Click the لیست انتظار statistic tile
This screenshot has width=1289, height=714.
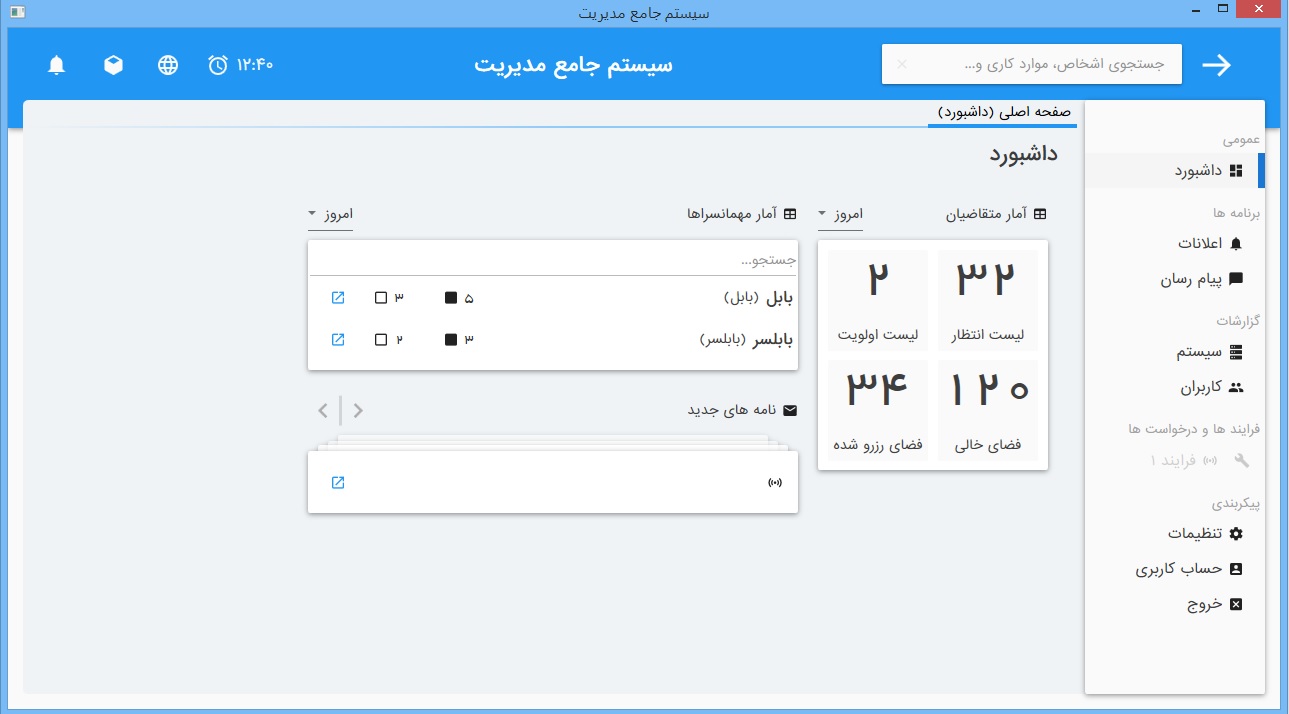point(987,300)
